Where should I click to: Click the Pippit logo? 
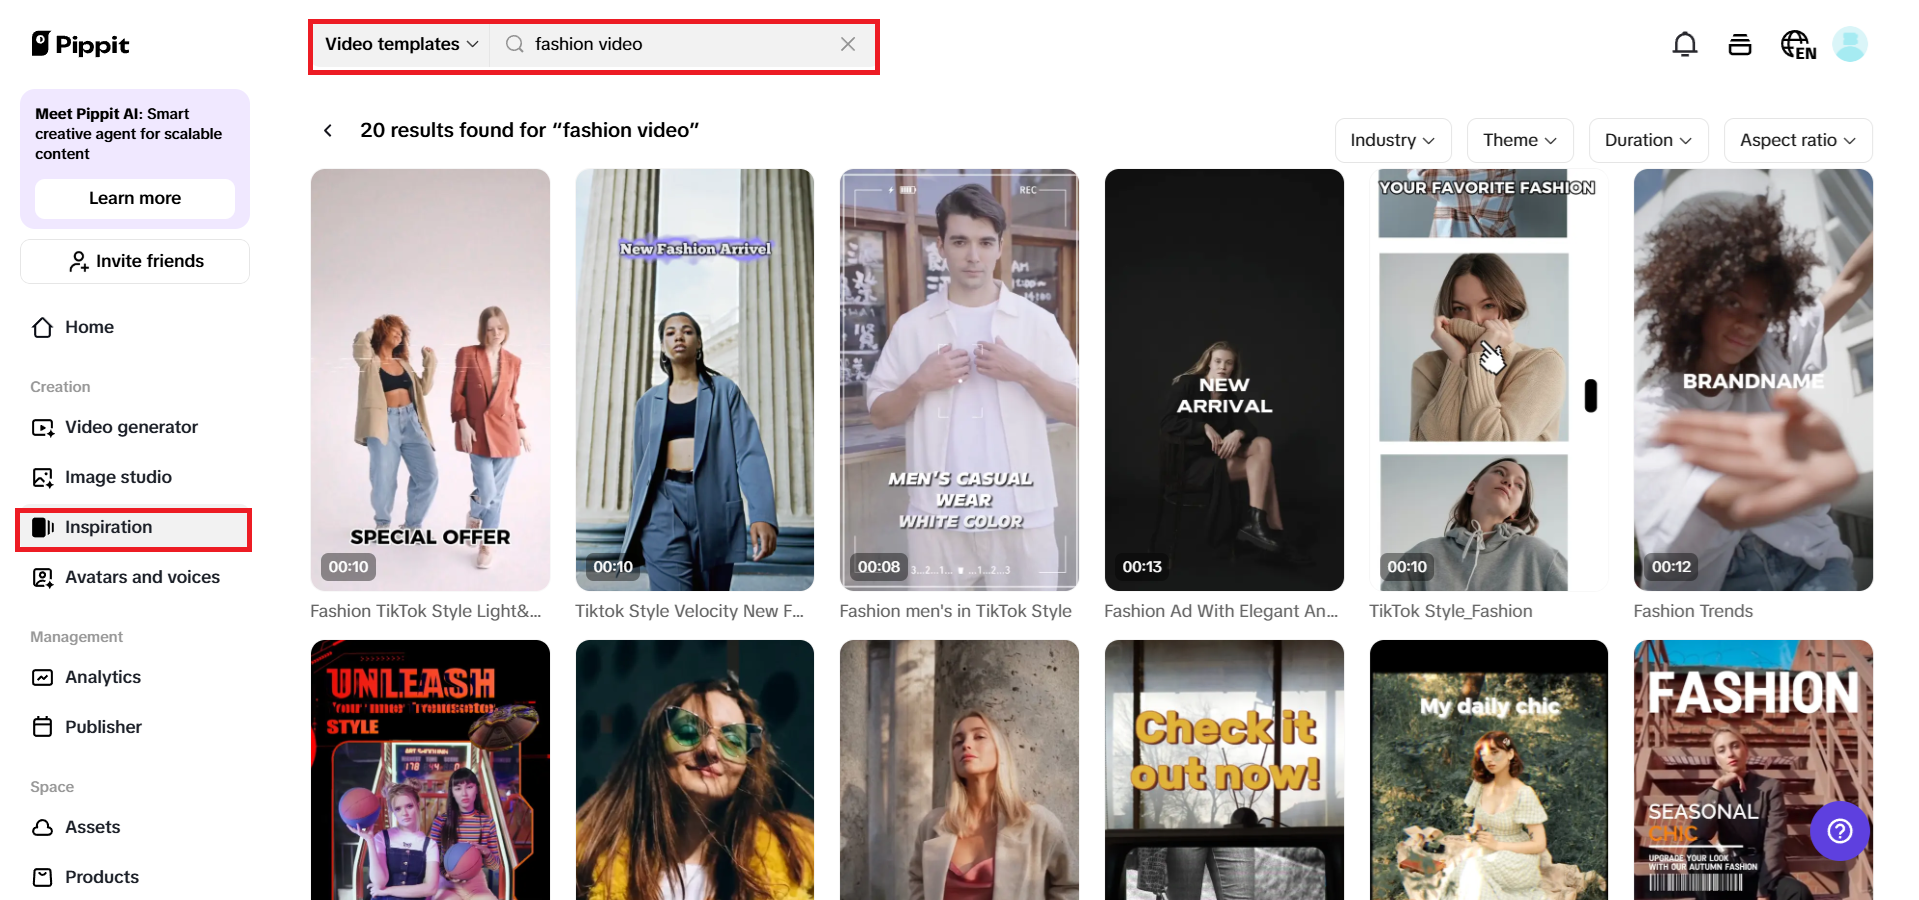tap(80, 44)
